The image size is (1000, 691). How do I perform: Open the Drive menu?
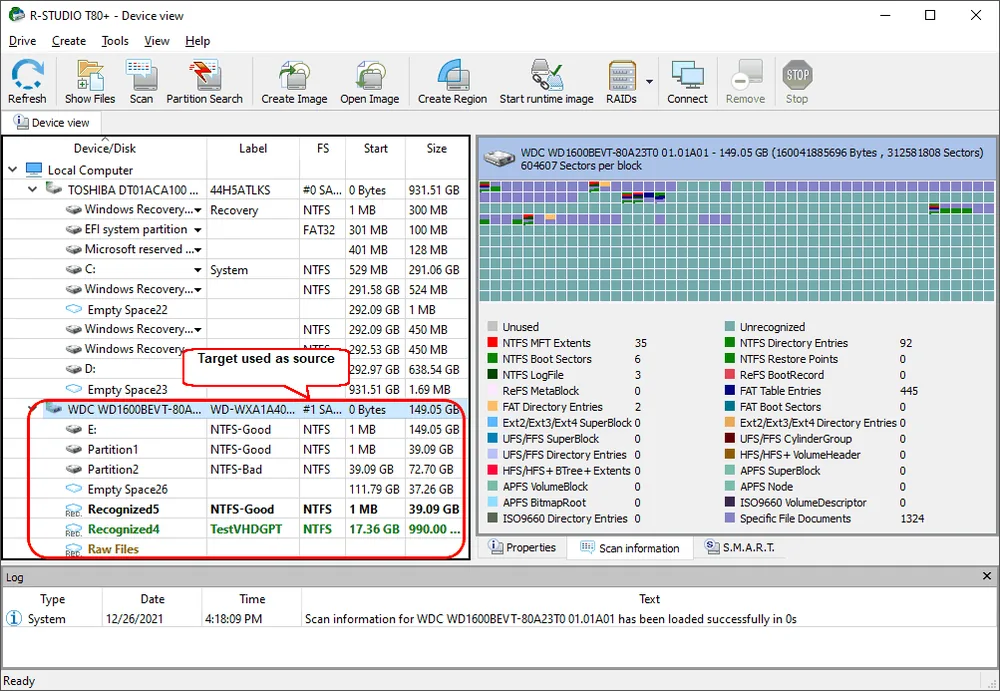pos(22,41)
